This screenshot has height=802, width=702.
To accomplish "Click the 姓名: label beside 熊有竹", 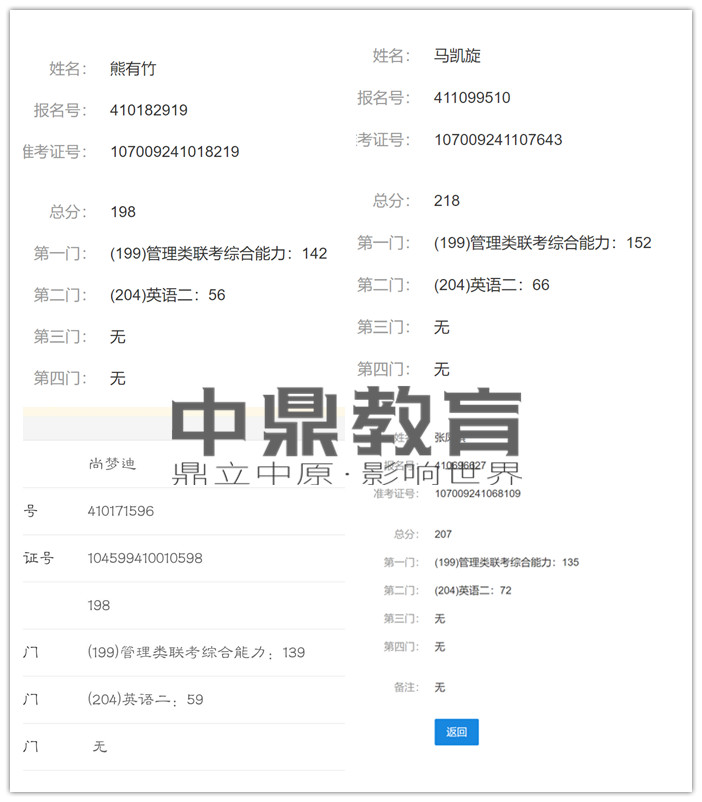I will pyautogui.click(x=68, y=69).
